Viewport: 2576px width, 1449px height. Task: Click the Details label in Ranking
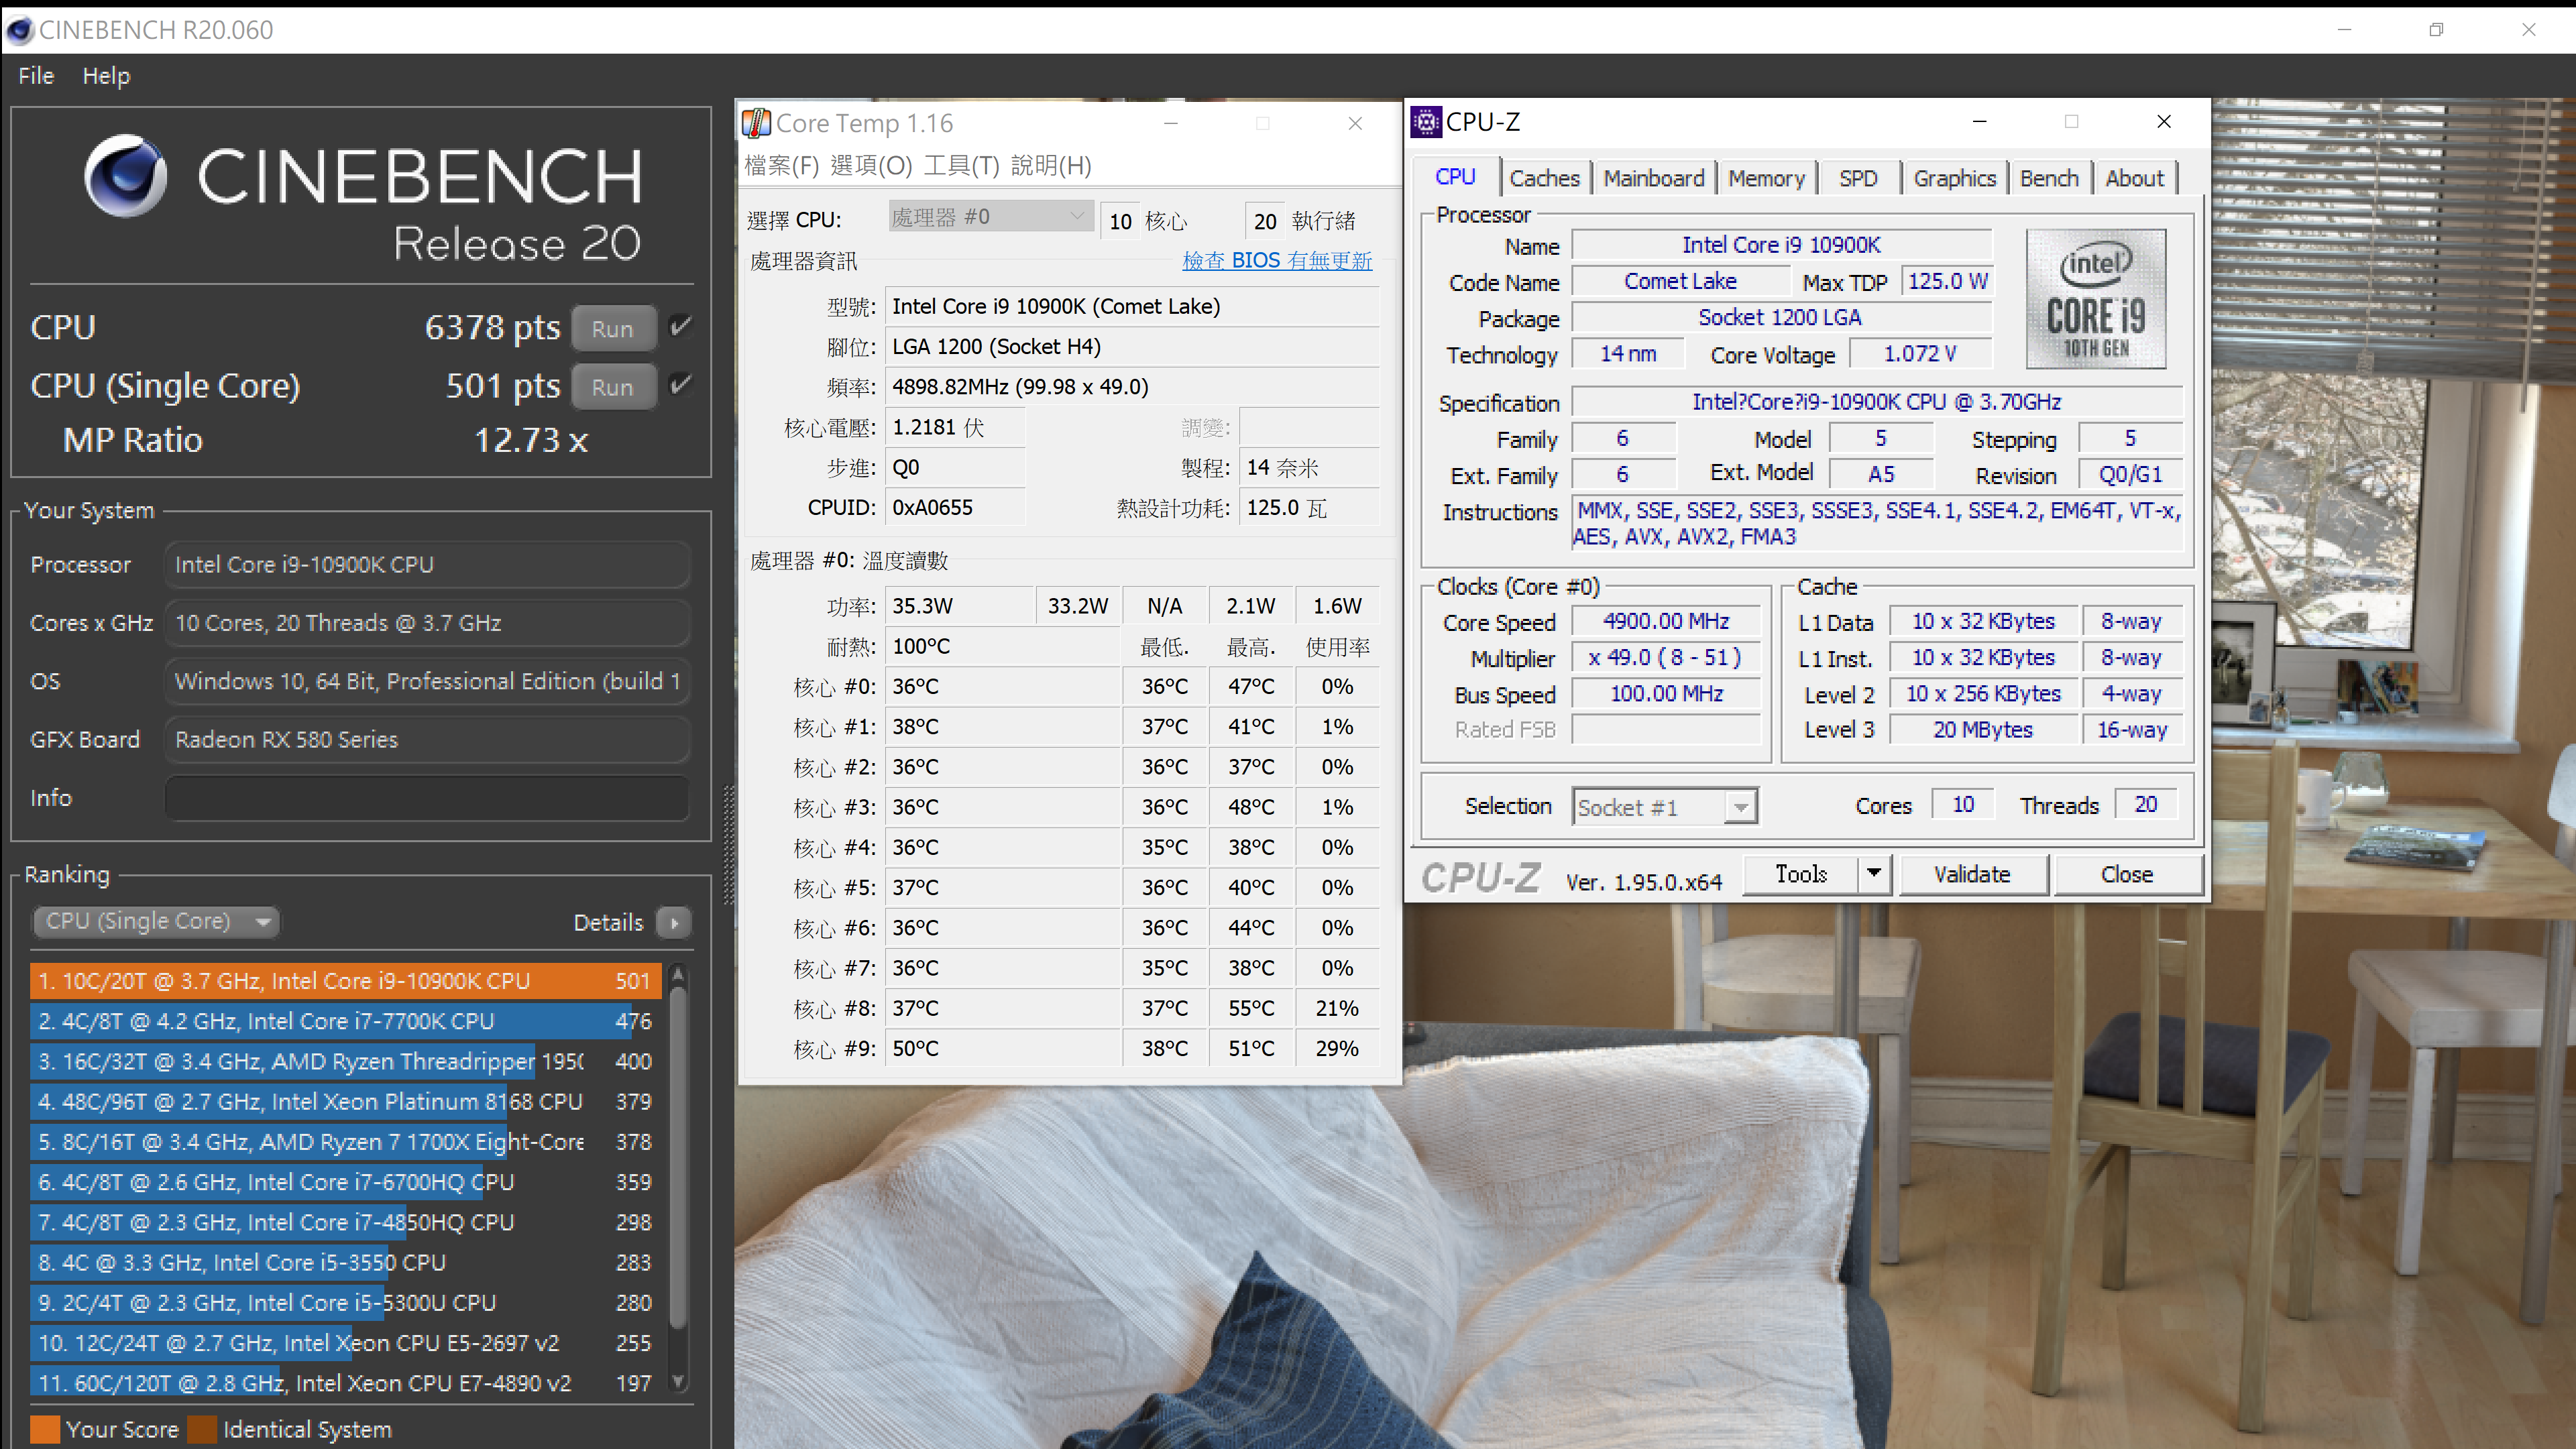pyautogui.click(x=608, y=922)
